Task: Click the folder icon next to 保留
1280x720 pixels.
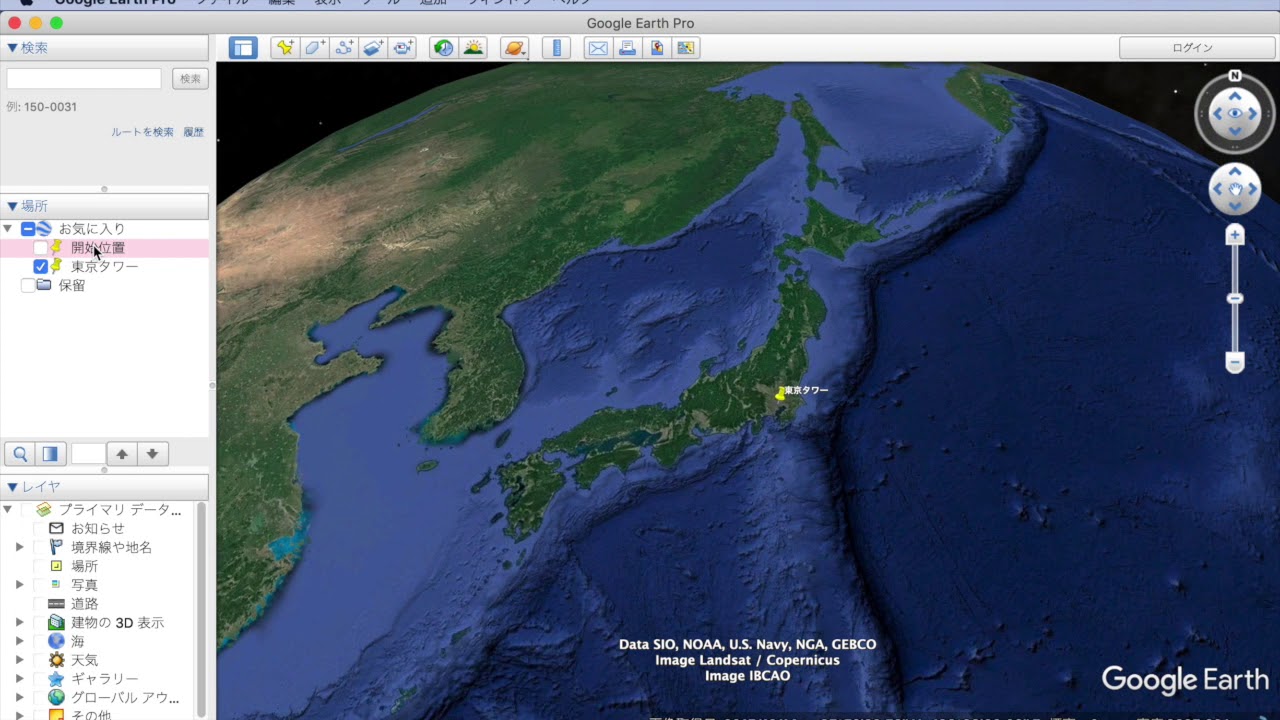Action: coord(43,285)
